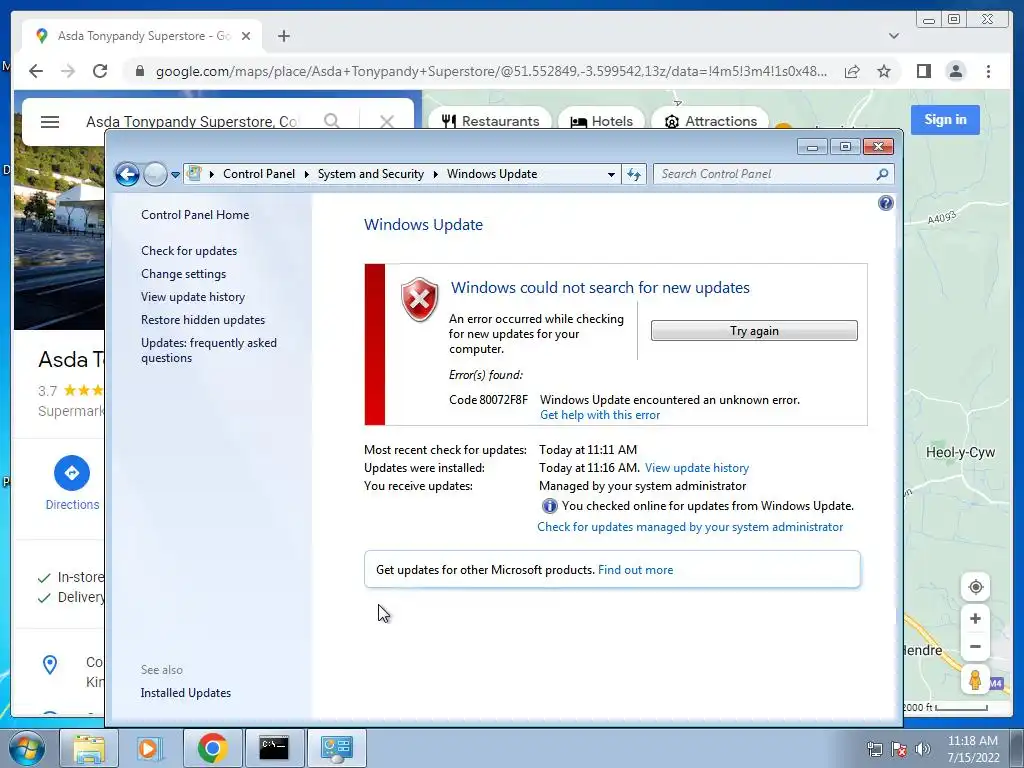Open Chrome three-dot menu
This screenshot has height=768, width=1024.
(988, 71)
